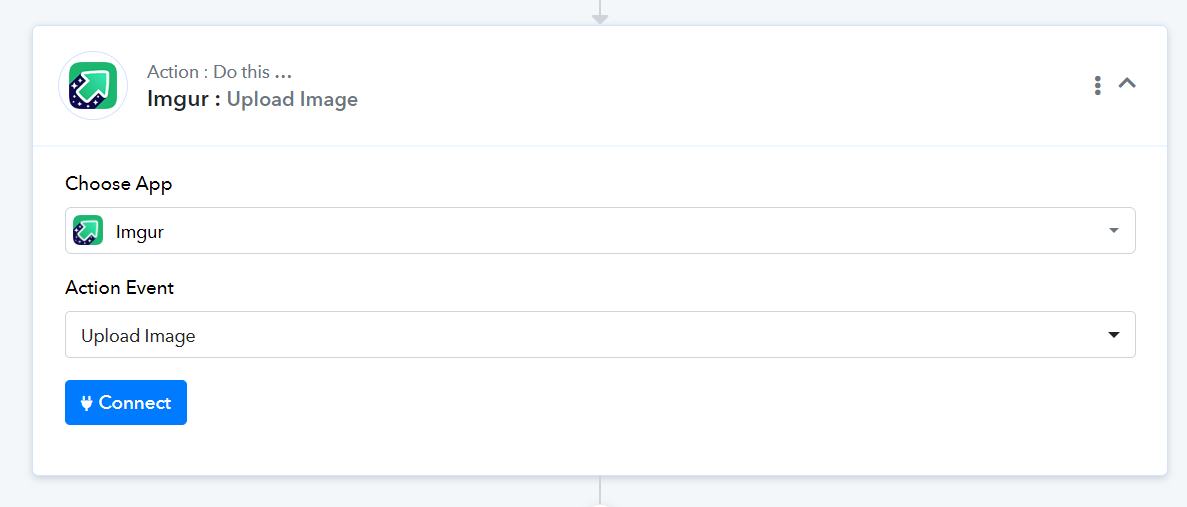Select the Imgur app selection field
Screen dimensions: 1187x507
coord(600,231)
